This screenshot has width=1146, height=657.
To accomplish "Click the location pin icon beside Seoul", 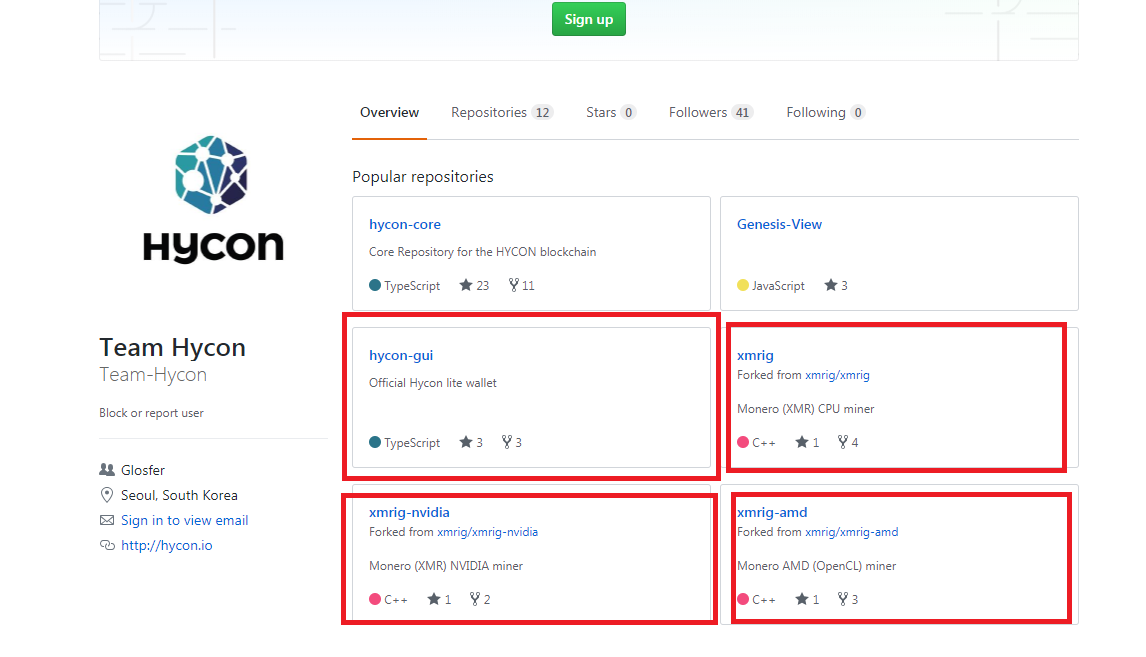I will point(107,495).
